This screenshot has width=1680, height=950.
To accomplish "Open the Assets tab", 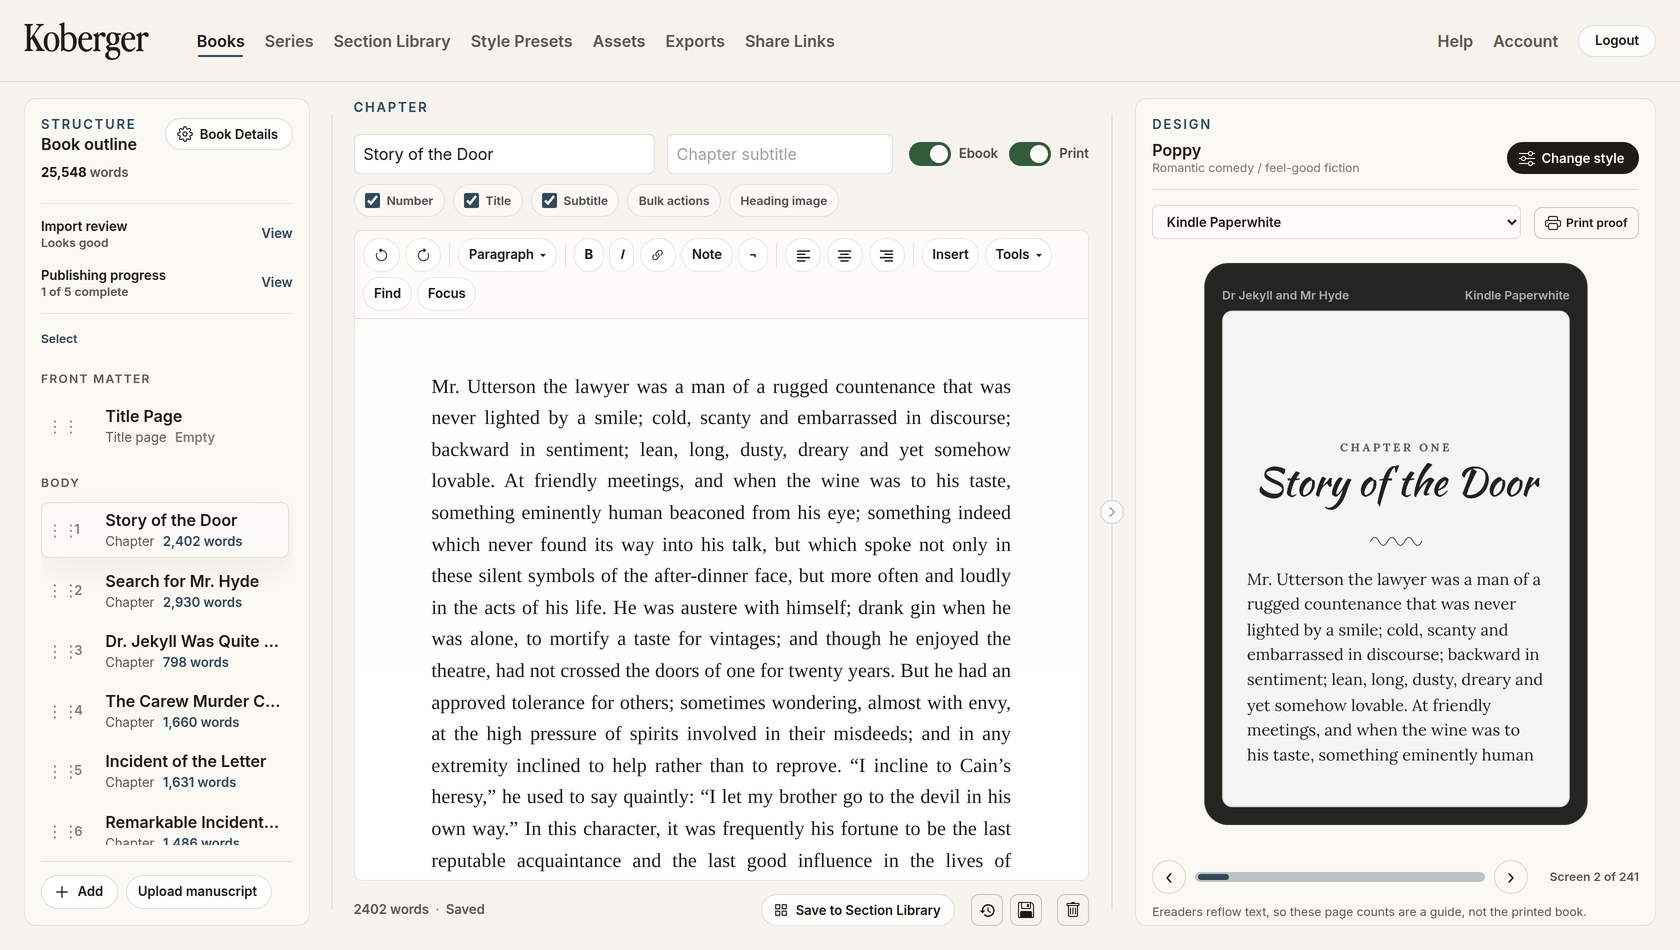I will coord(619,41).
